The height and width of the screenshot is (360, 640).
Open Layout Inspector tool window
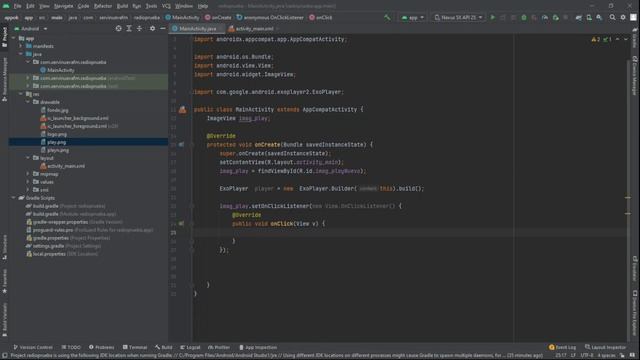point(605,347)
